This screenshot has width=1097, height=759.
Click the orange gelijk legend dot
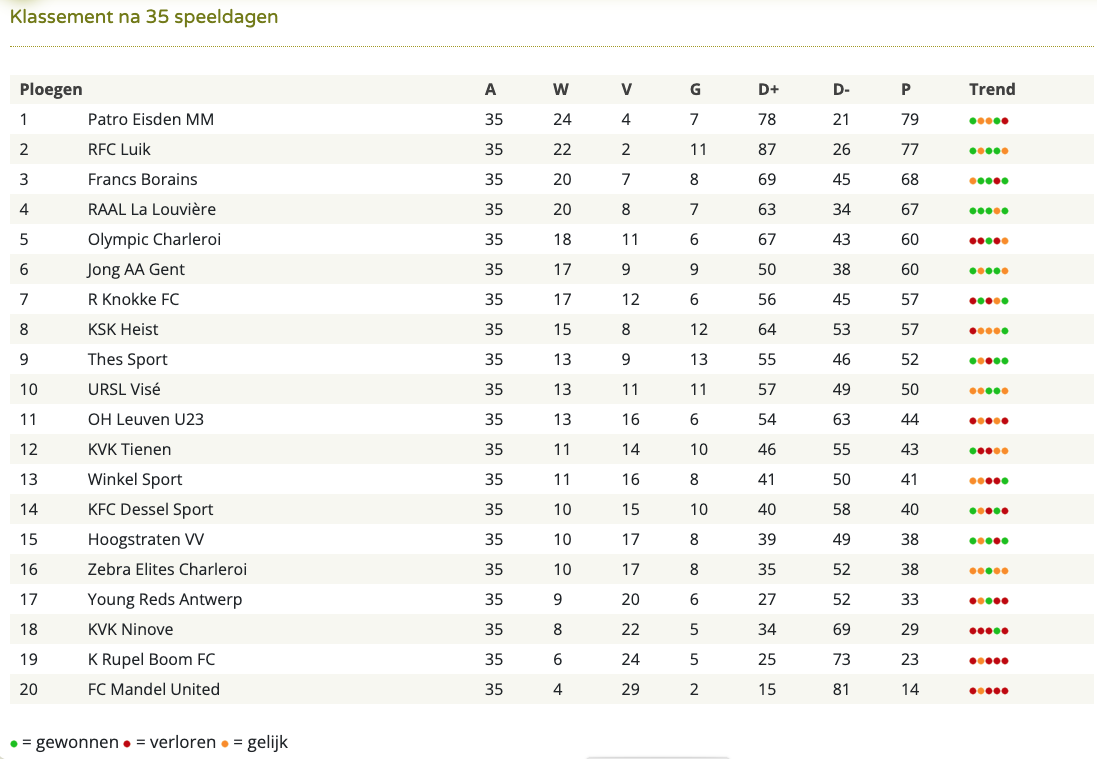click(225, 744)
